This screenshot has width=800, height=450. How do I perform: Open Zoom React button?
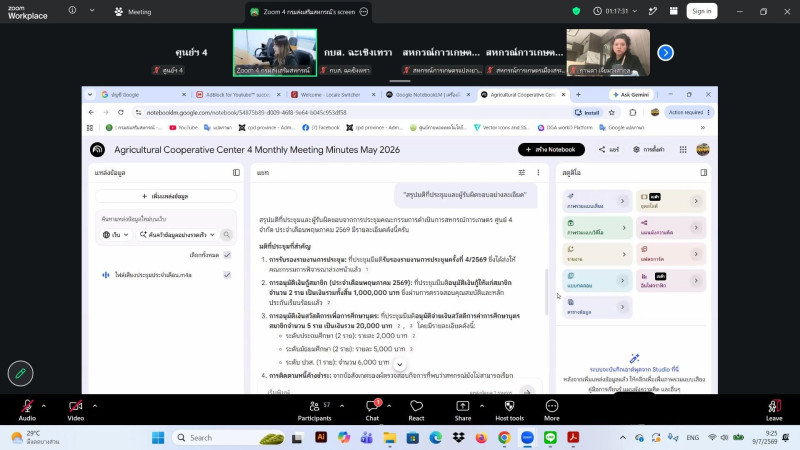point(416,410)
